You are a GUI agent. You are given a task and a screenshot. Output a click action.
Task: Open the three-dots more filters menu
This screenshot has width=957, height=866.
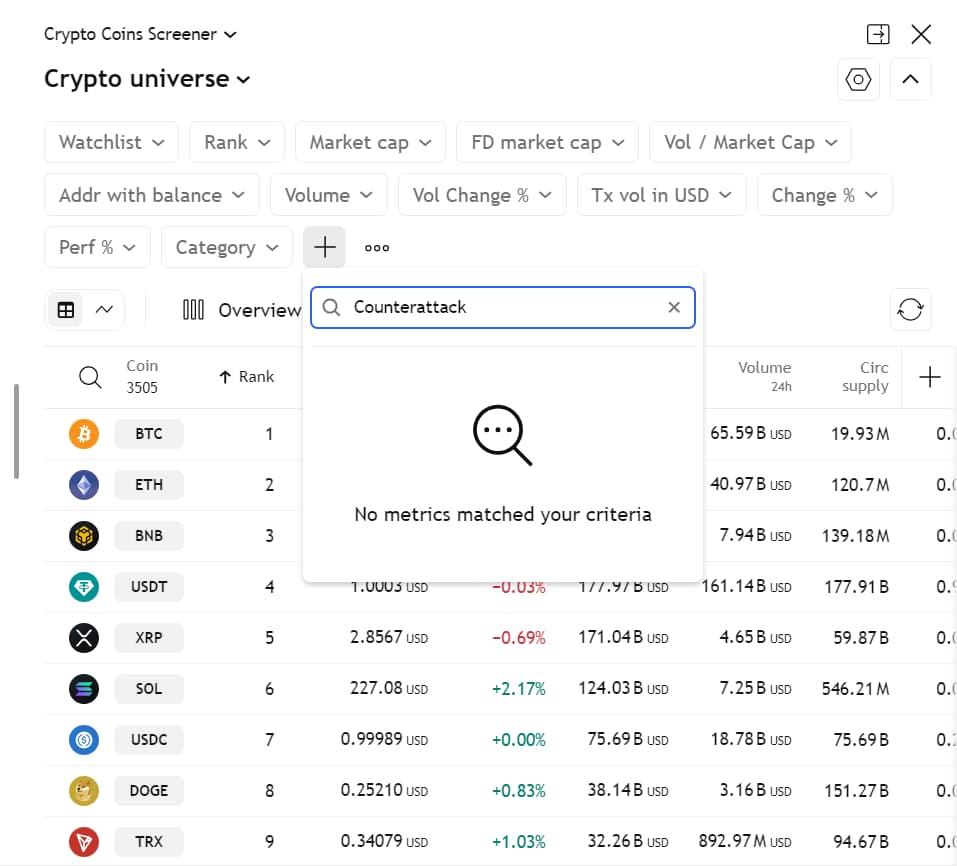click(377, 248)
